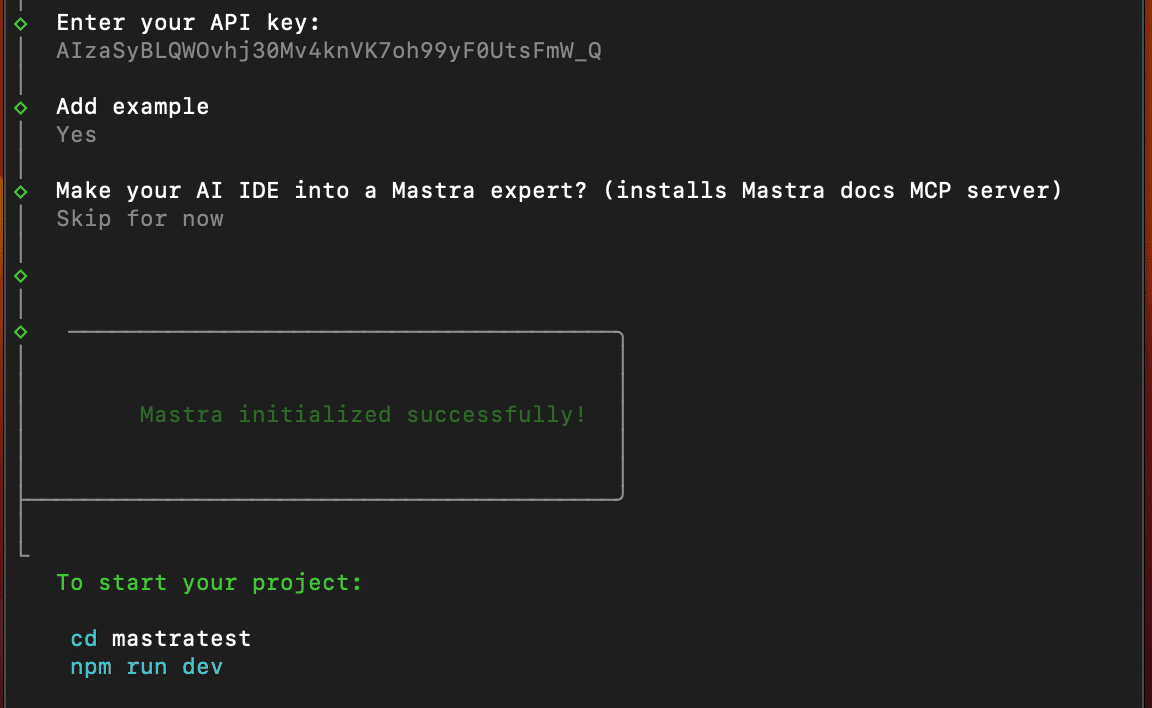
Task: Click the "run" word in npm command
Action: click(147, 666)
